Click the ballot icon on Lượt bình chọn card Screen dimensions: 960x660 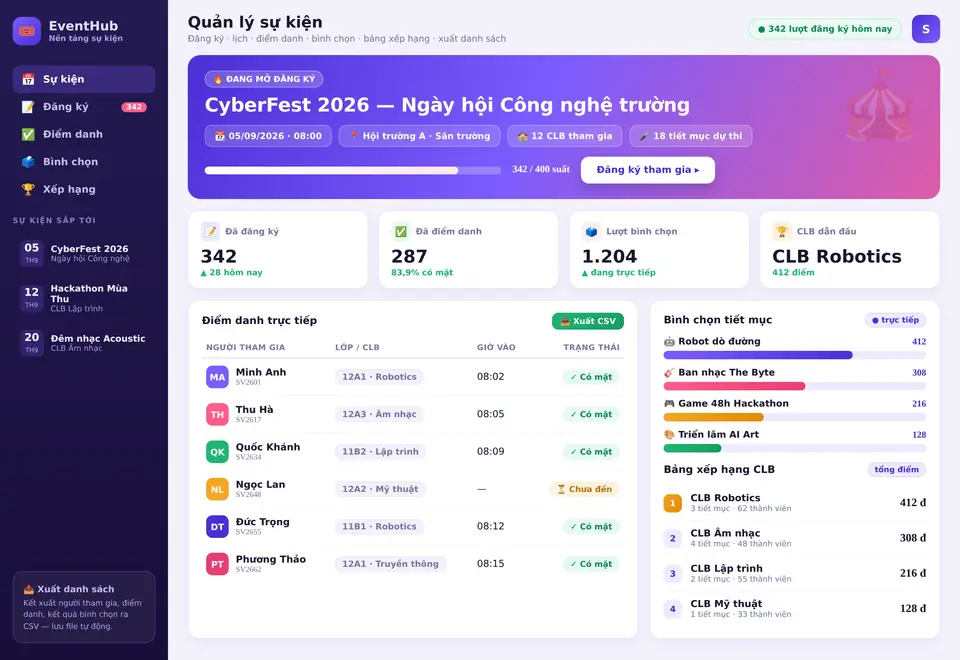tap(591, 231)
